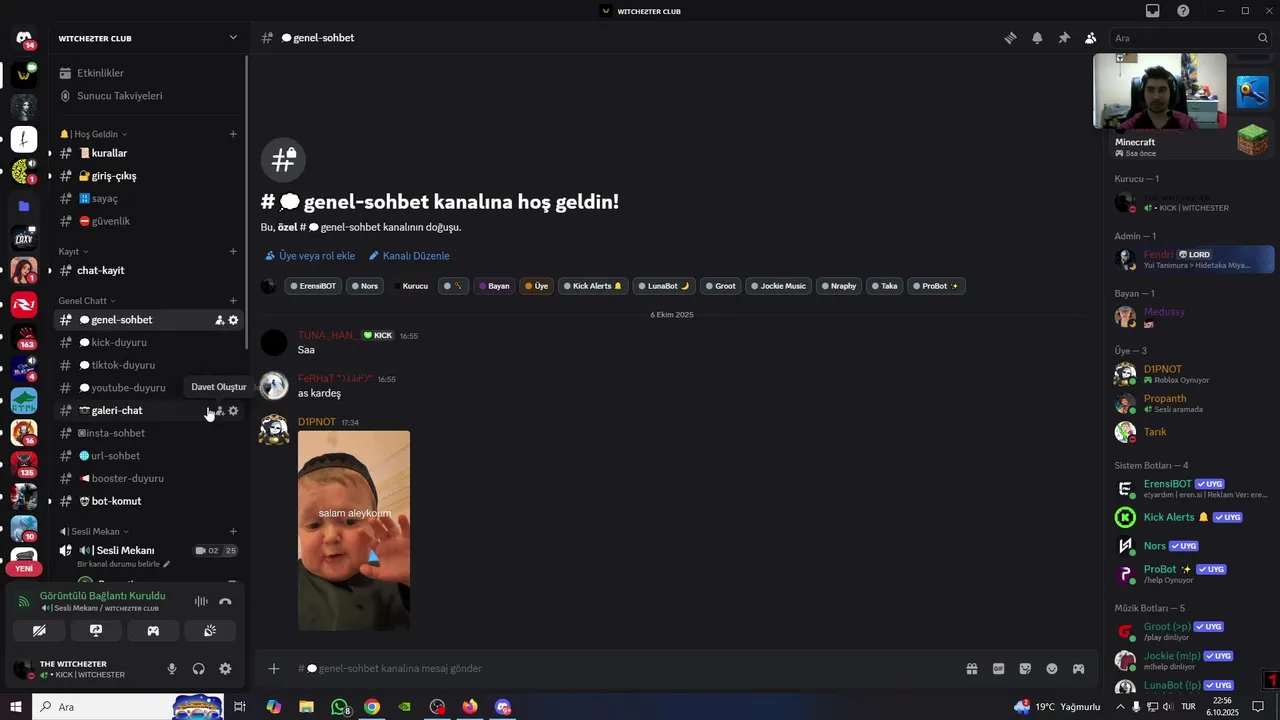Collapse the Genel Chatt category

(x=87, y=301)
